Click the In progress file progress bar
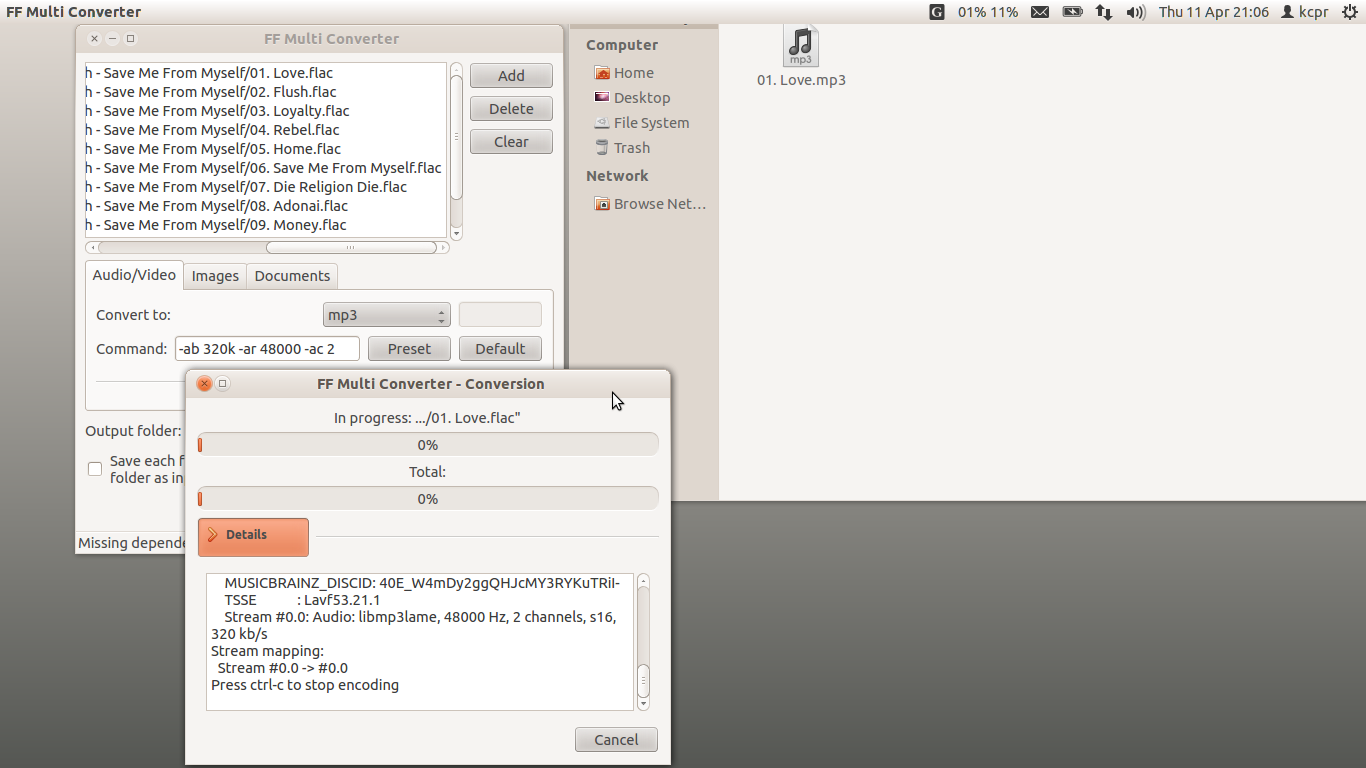The image size is (1366, 768). pyautogui.click(x=428, y=445)
